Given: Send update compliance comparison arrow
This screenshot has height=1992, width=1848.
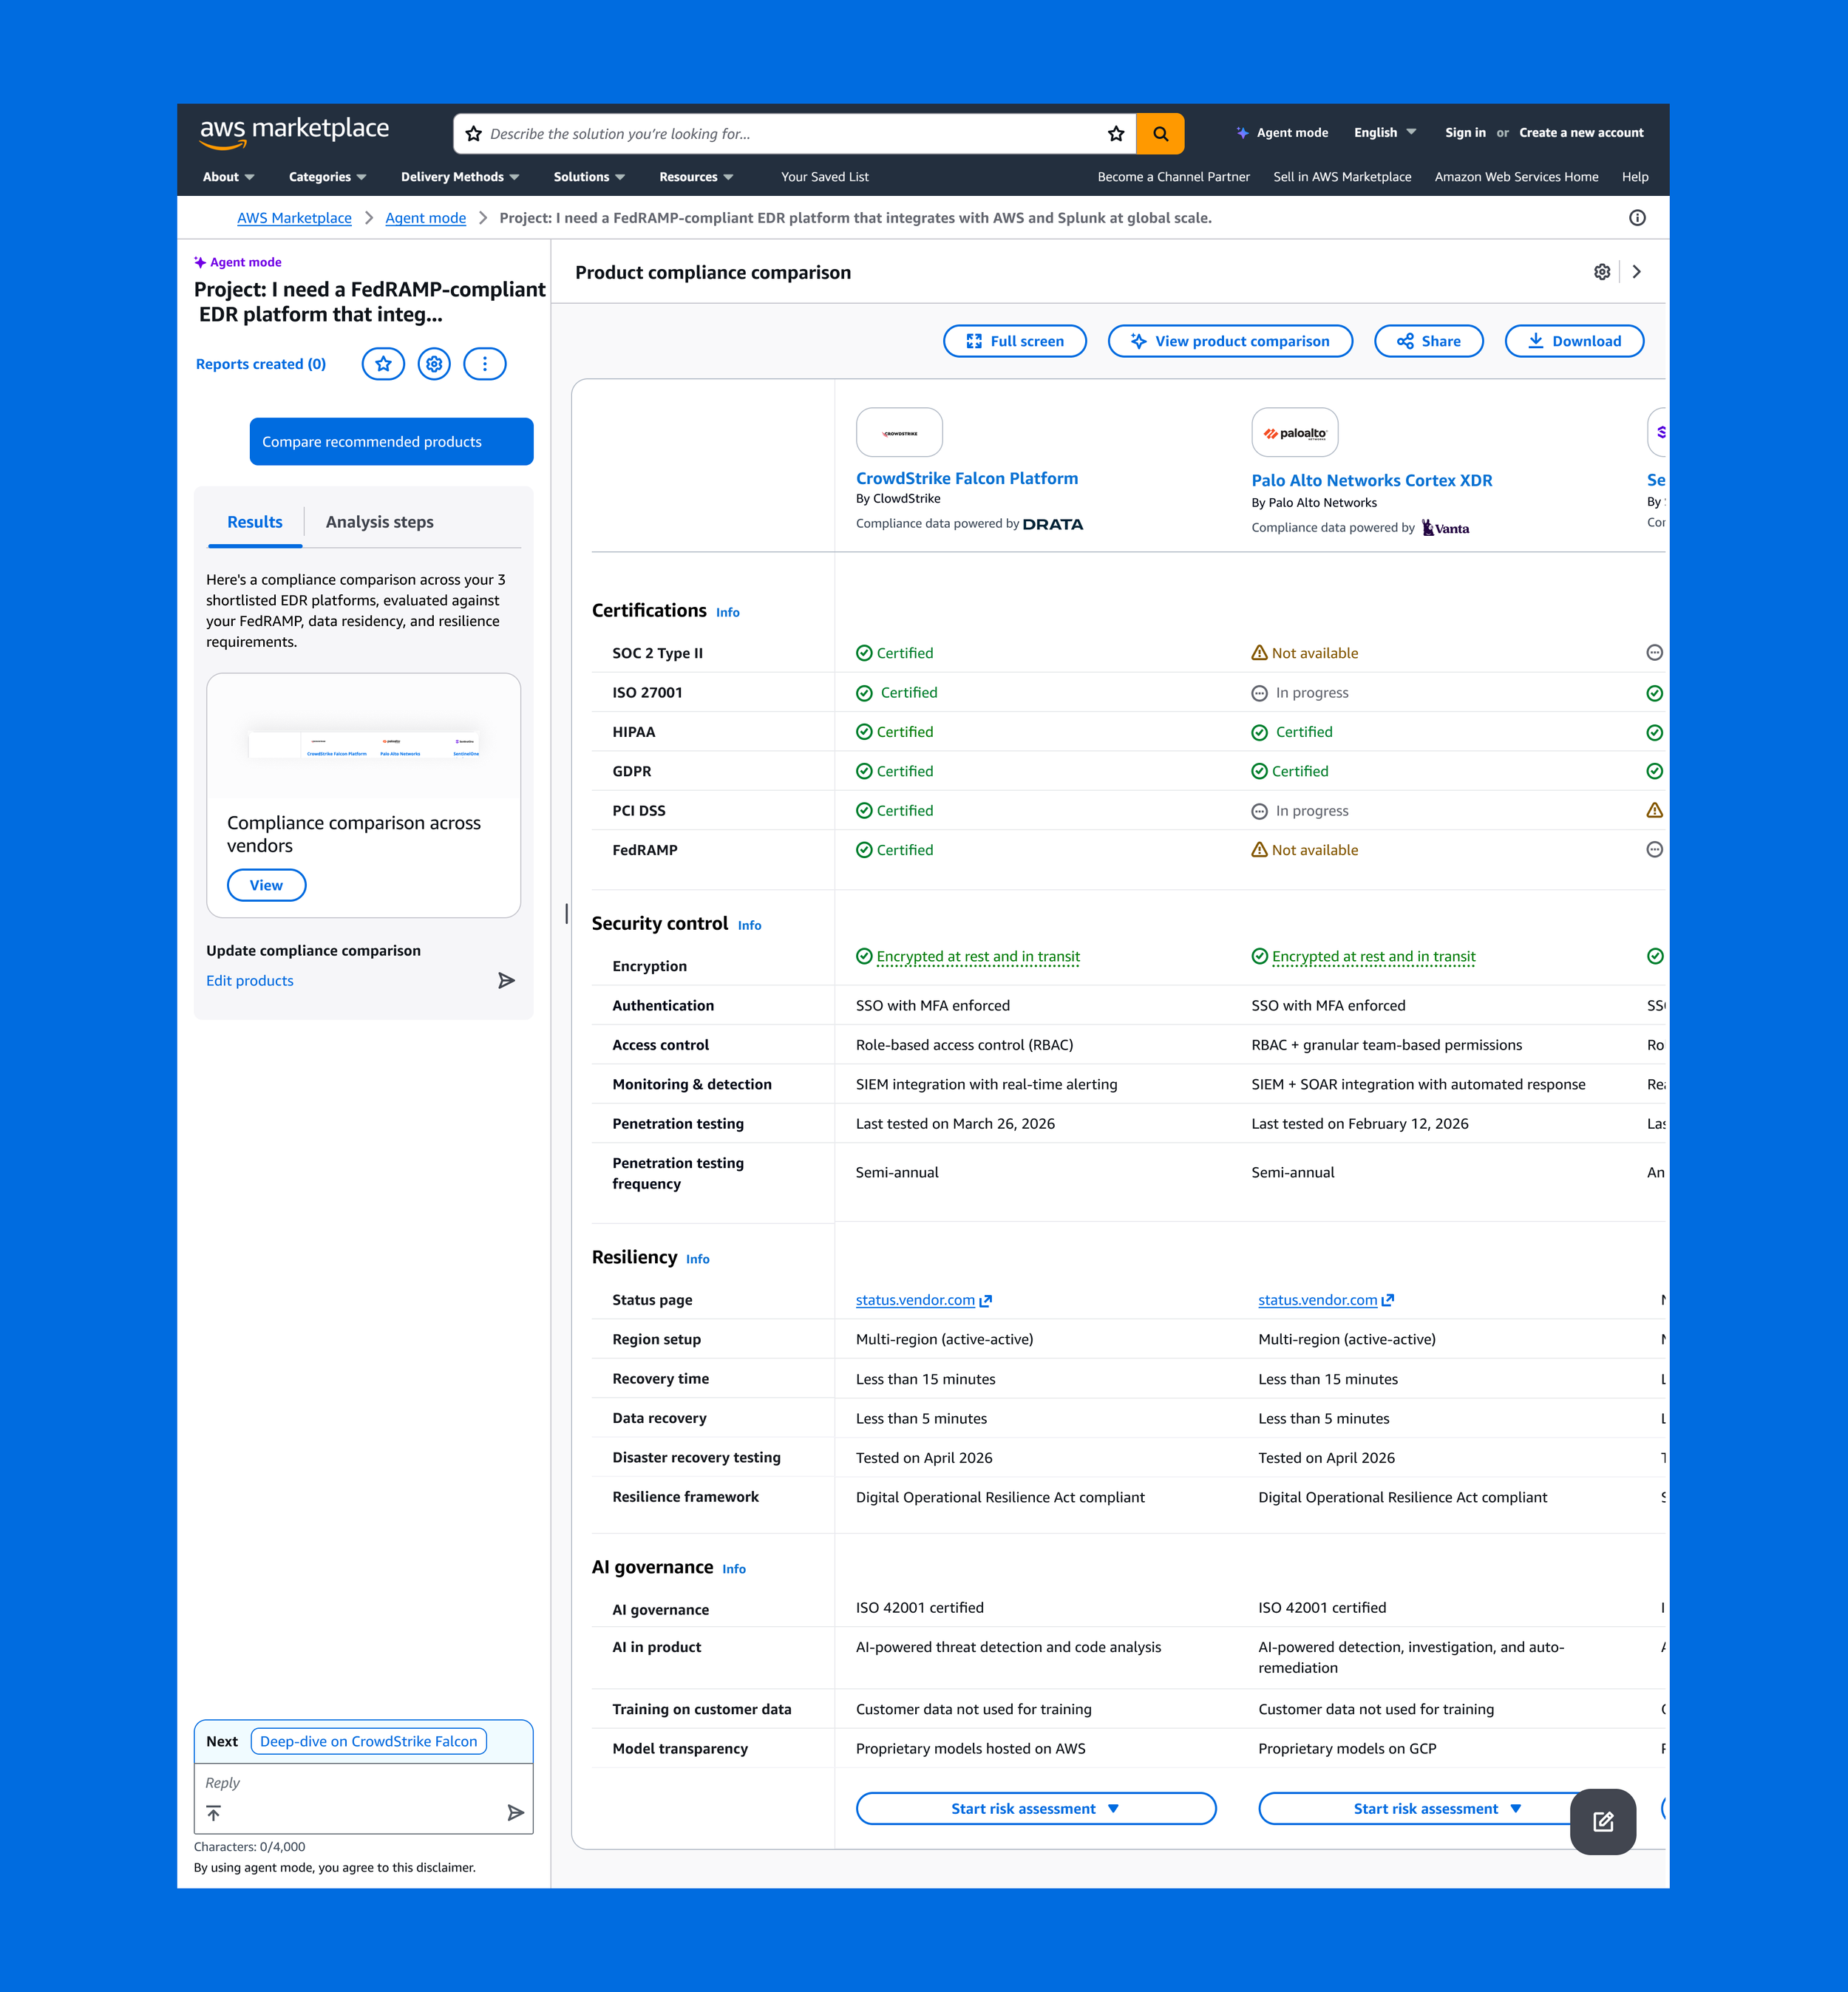Looking at the screenshot, I should pos(507,981).
